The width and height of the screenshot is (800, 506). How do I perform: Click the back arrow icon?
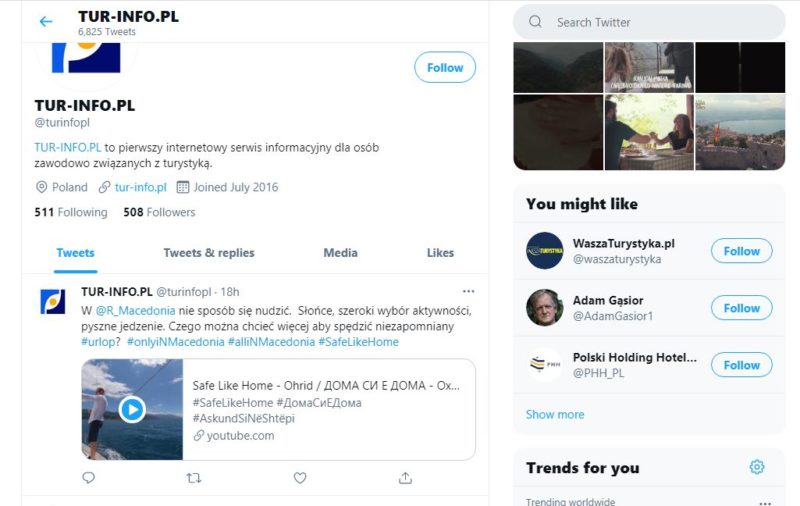click(x=46, y=21)
